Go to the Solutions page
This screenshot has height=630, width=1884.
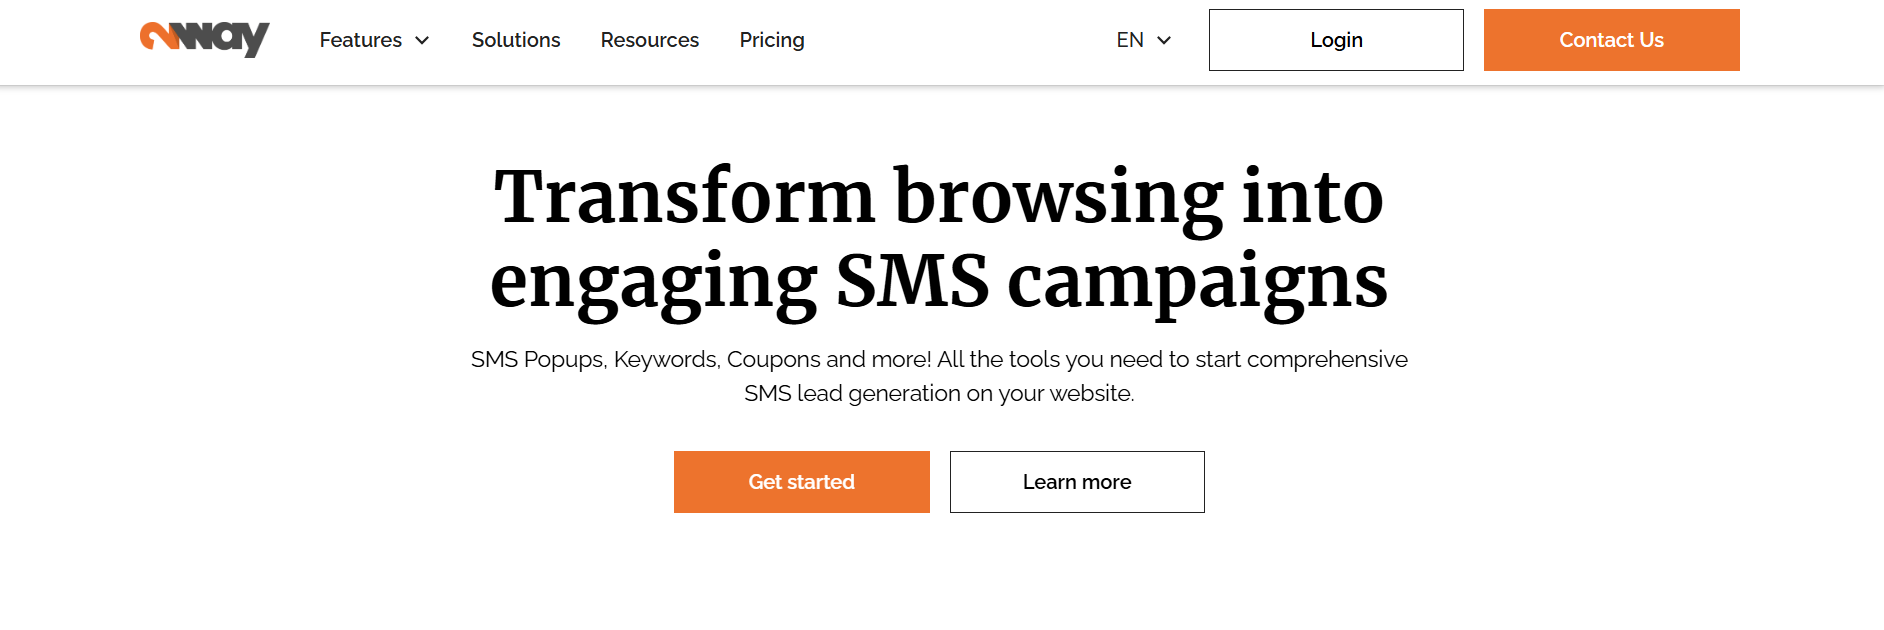coord(516,40)
